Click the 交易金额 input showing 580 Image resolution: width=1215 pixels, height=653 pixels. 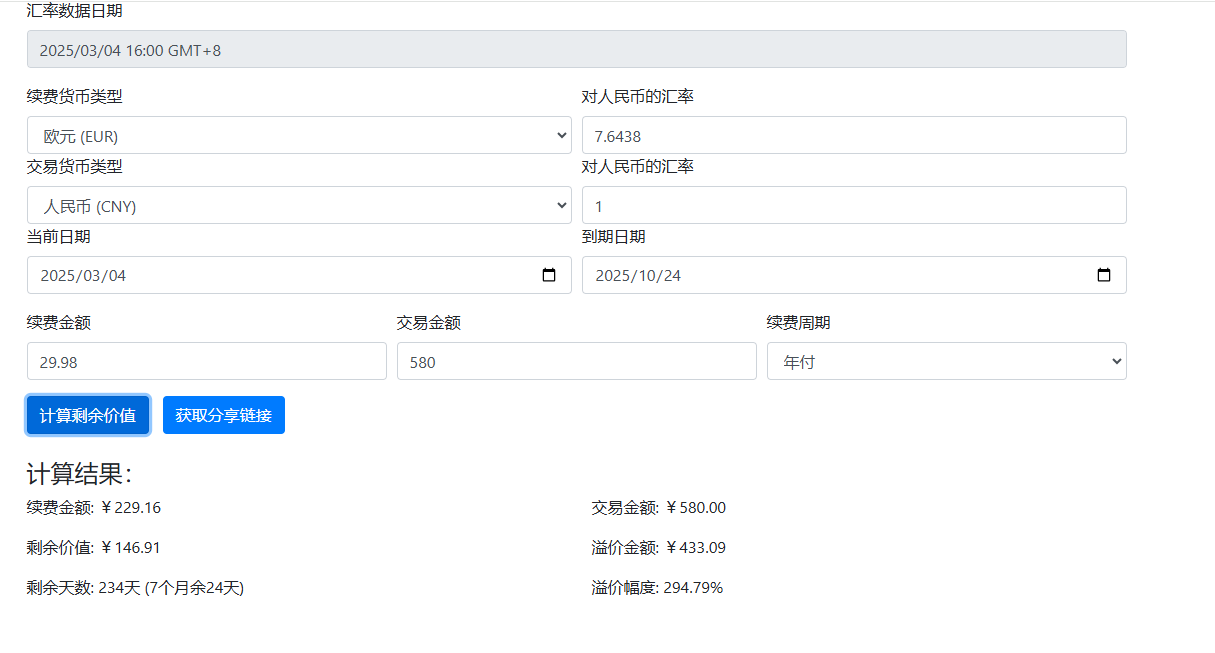click(x=576, y=361)
